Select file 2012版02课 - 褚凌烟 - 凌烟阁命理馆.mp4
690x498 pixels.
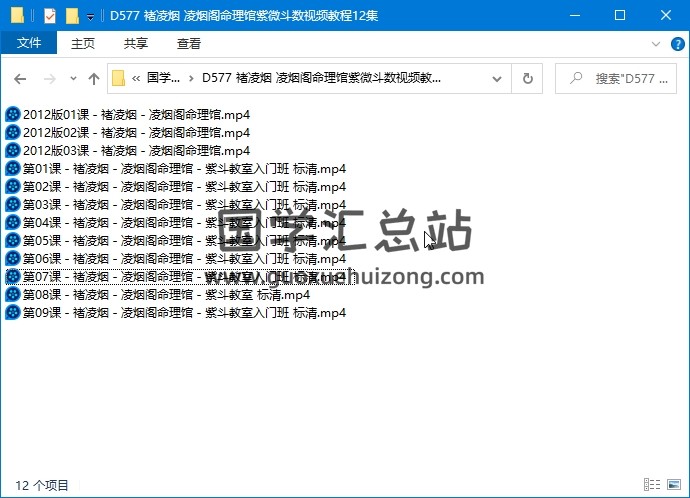pyautogui.click(x=136, y=133)
